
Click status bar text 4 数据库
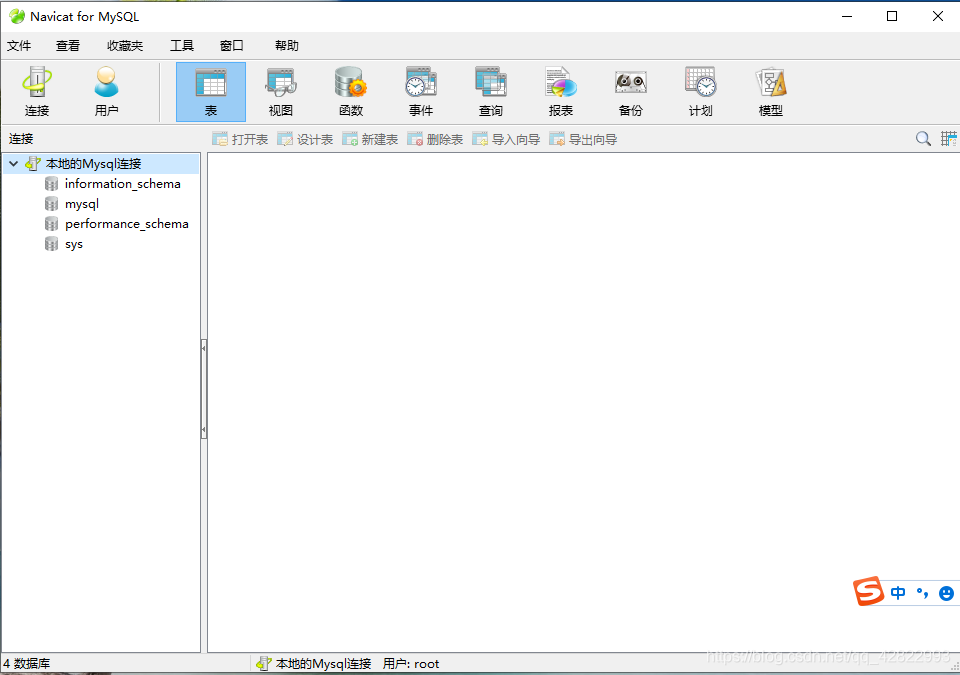pos(26,663)
